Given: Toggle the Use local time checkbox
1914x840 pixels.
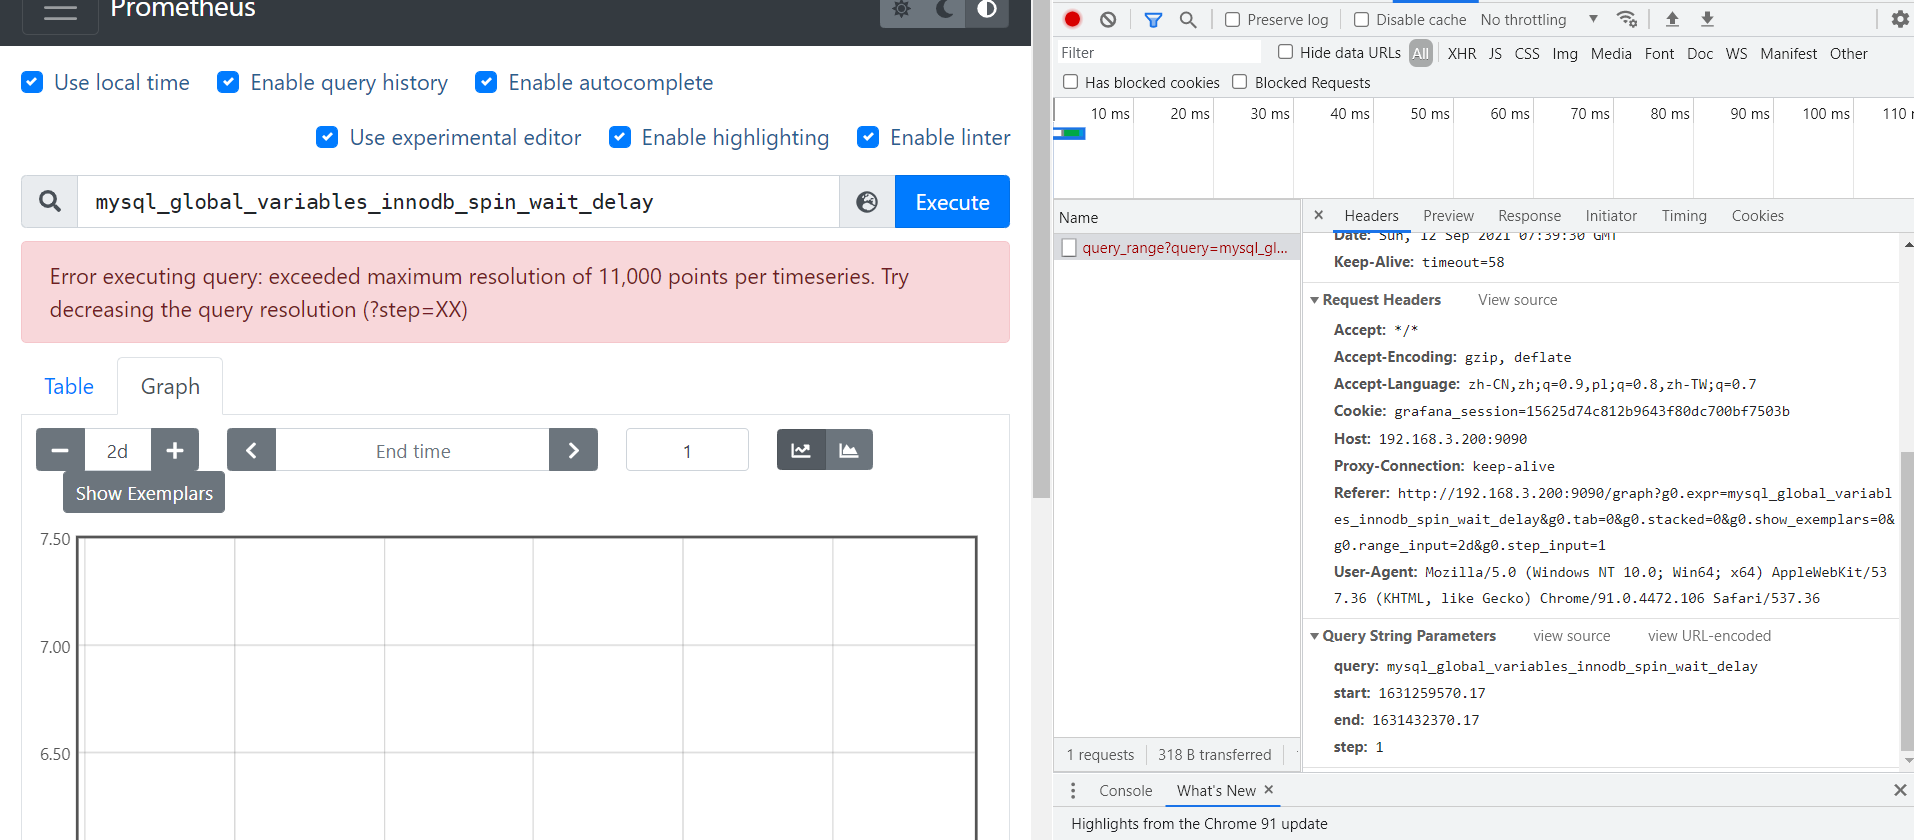Looking at the screenshot, I should 32,82.
